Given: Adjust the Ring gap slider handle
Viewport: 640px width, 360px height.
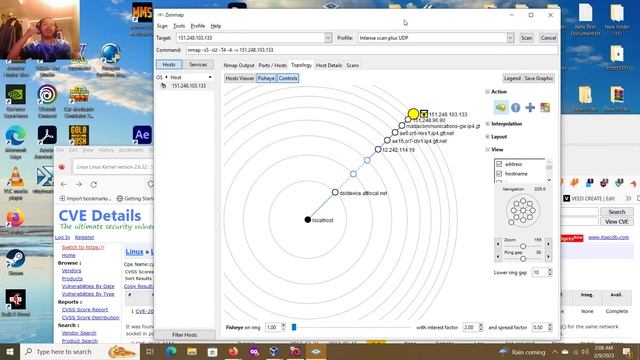Looking at the screenshot, I should [x=523, y=258].
